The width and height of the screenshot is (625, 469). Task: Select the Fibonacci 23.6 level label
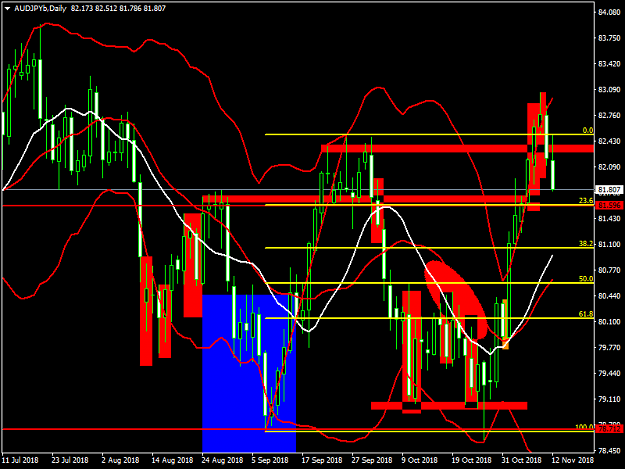[586, 200]
